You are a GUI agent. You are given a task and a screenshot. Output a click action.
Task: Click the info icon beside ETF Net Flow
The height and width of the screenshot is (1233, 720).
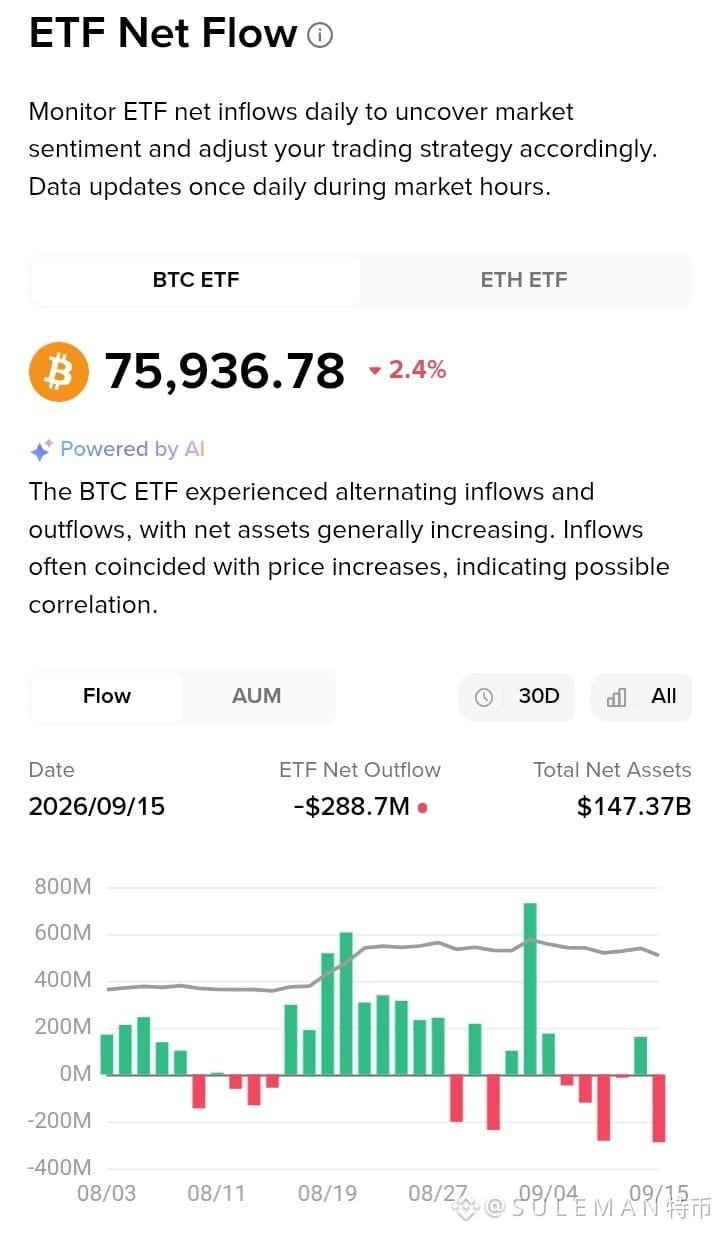pos(320,36)
